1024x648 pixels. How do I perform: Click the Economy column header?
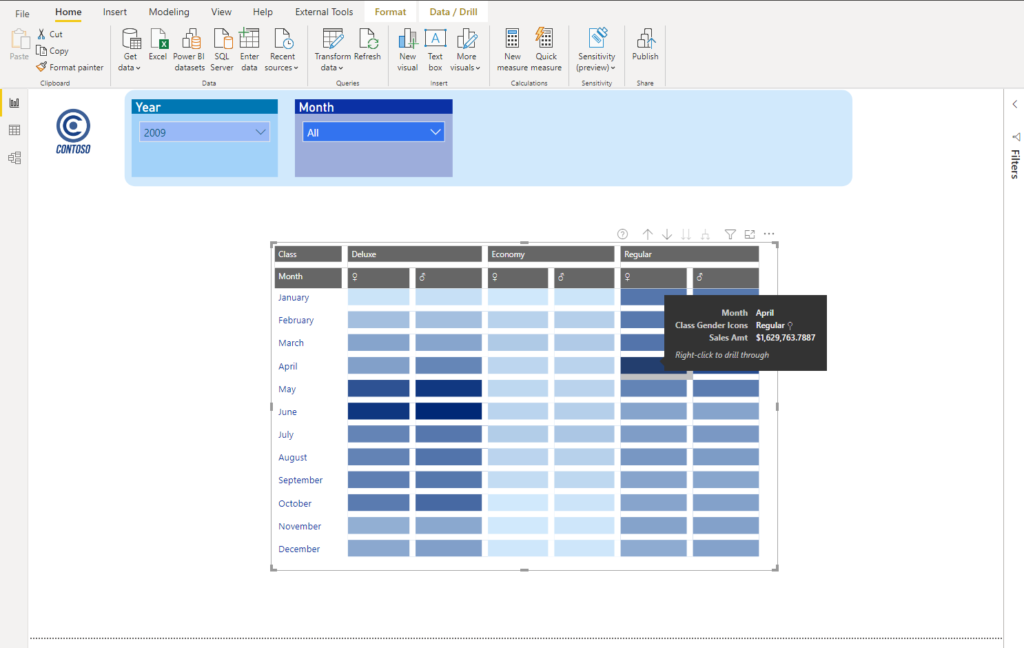(x=551, y=254)
